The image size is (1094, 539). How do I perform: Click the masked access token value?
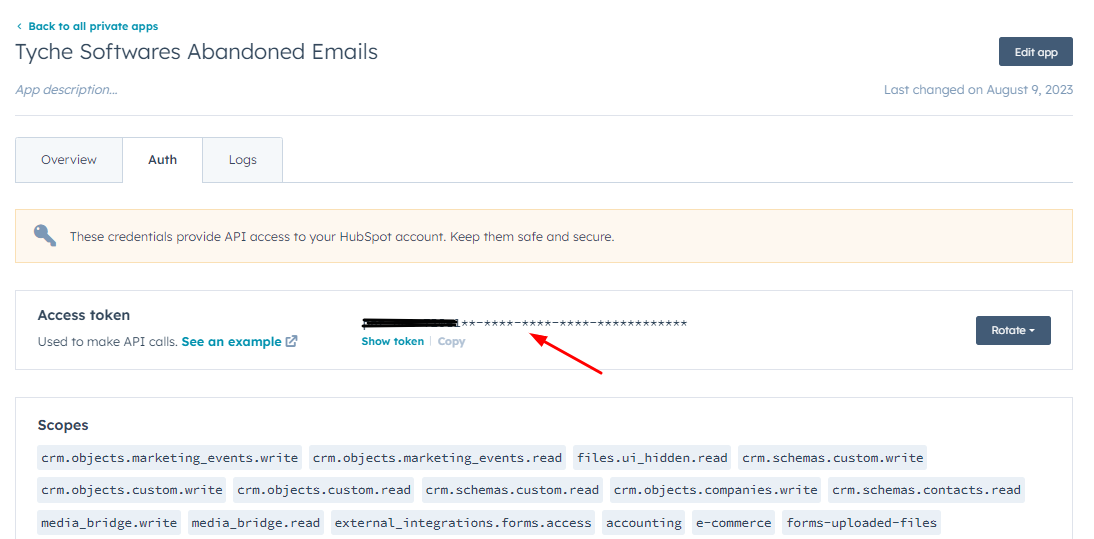click(x=525, y=324)
